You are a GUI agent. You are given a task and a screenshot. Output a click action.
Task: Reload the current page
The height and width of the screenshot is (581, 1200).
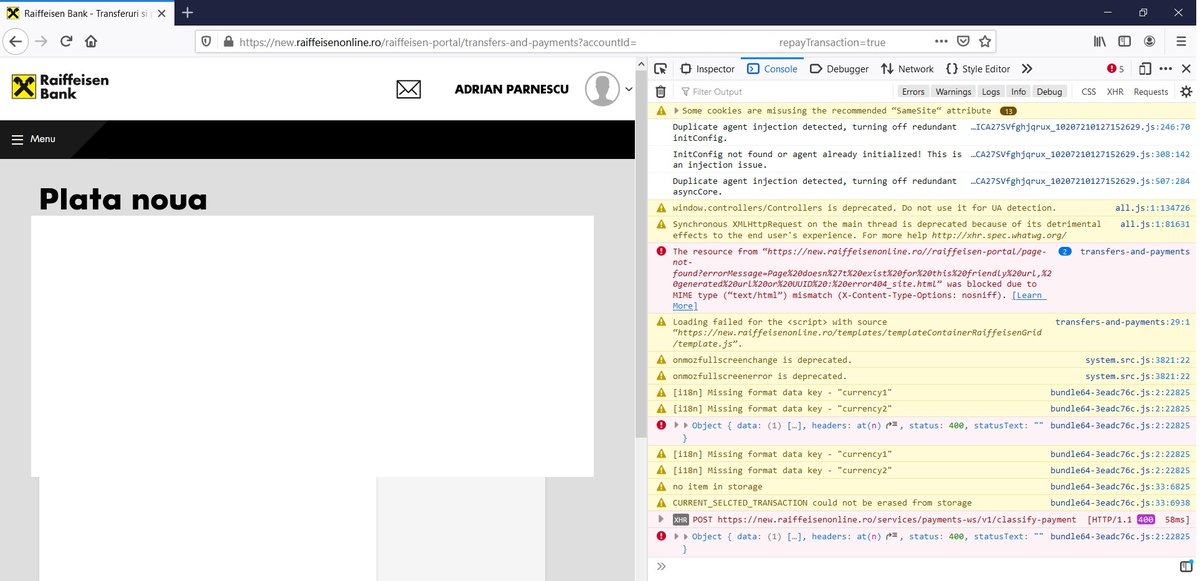[x=67, y=42]
